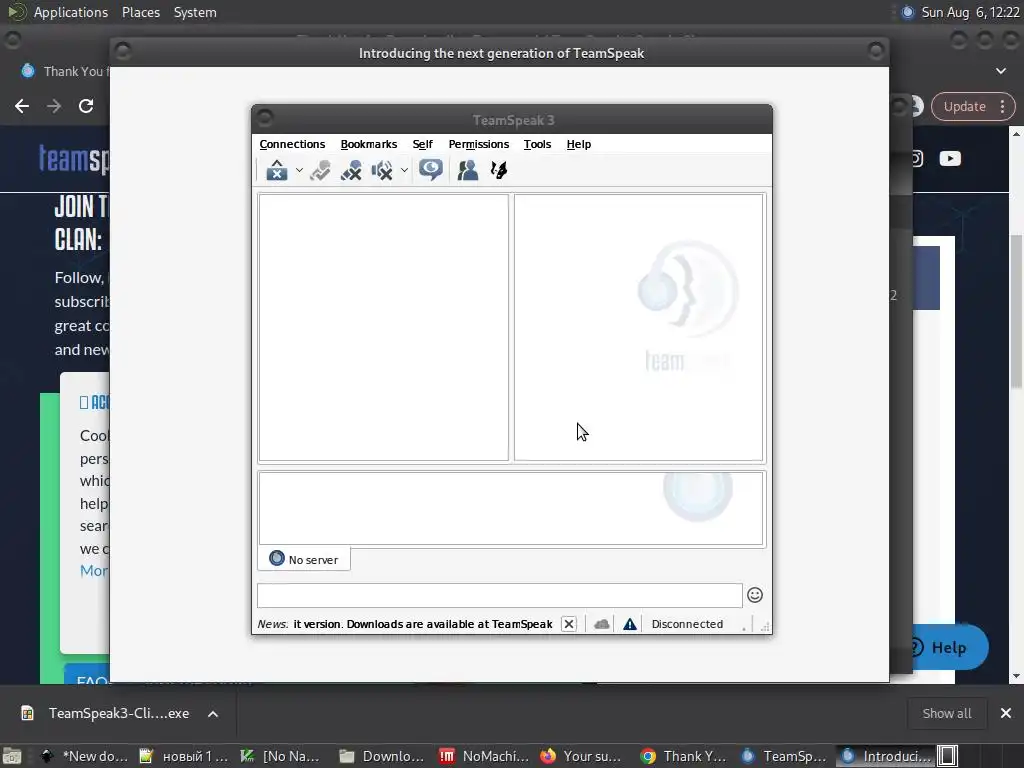Expand the arrow next to Mute Speakers
Image resolution: width=1024 pixels, height=768 pixels.
coord(404,170)
